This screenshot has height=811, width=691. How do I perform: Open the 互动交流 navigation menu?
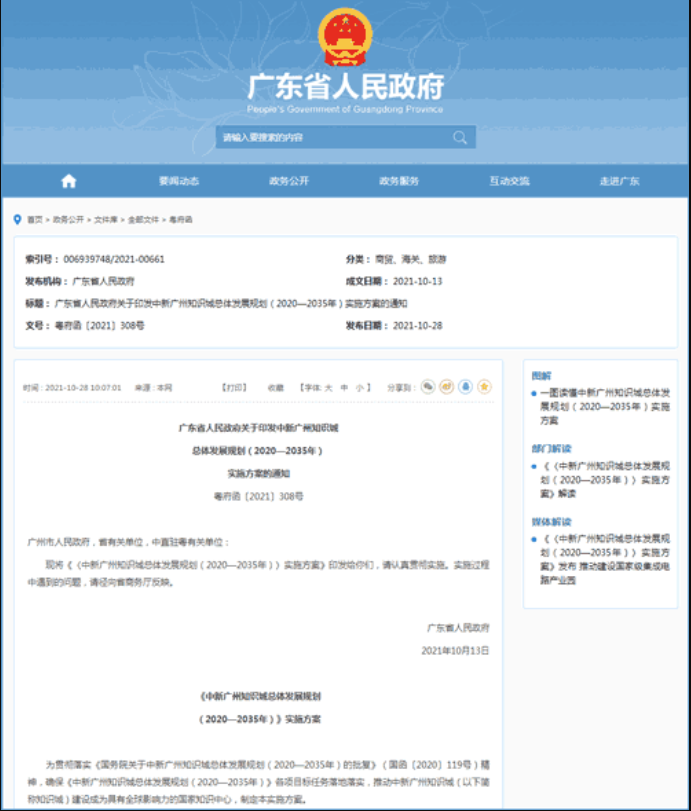tap(509, 181)
